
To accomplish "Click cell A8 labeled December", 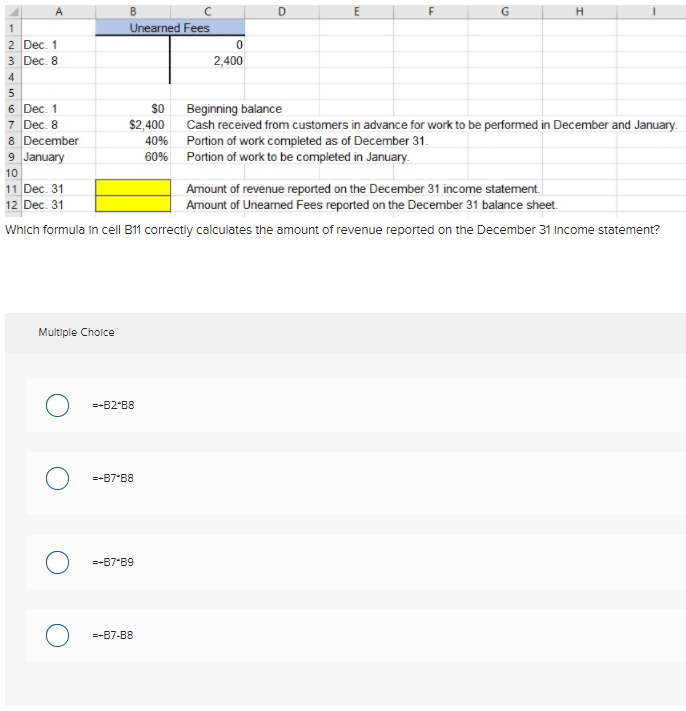I will [58, 141].
